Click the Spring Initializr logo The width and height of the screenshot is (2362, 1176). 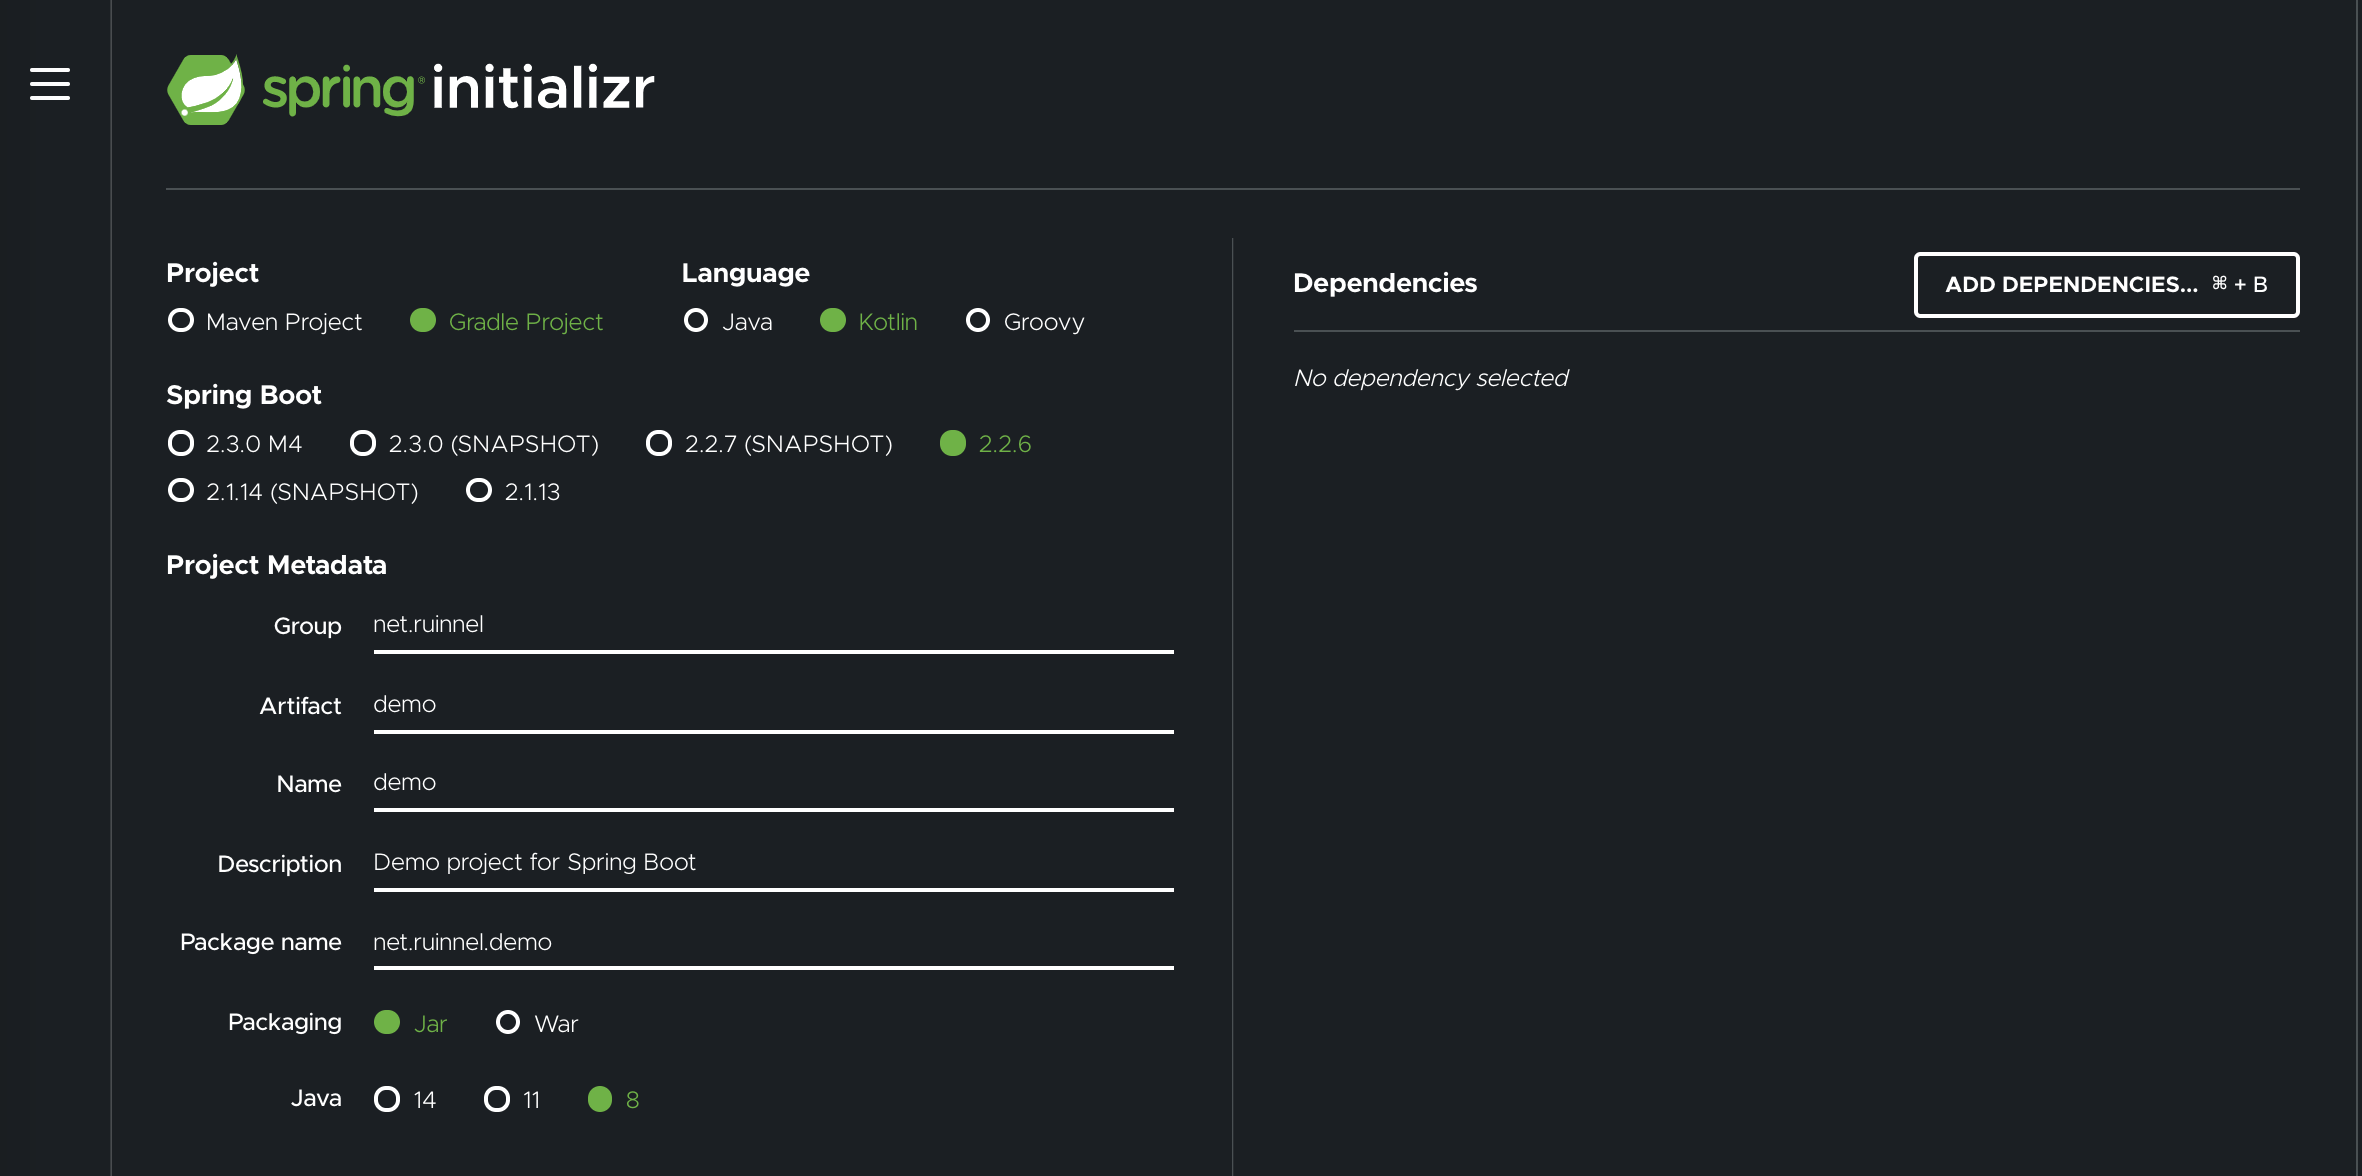coord(410,89)
